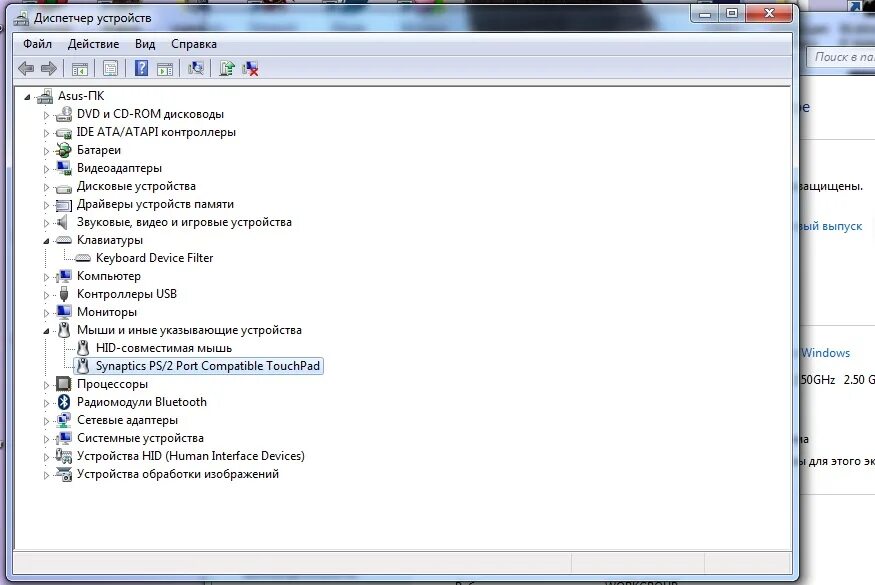Open the Действие menu
This screenshot has height=585, width=875.
[93, 44]
